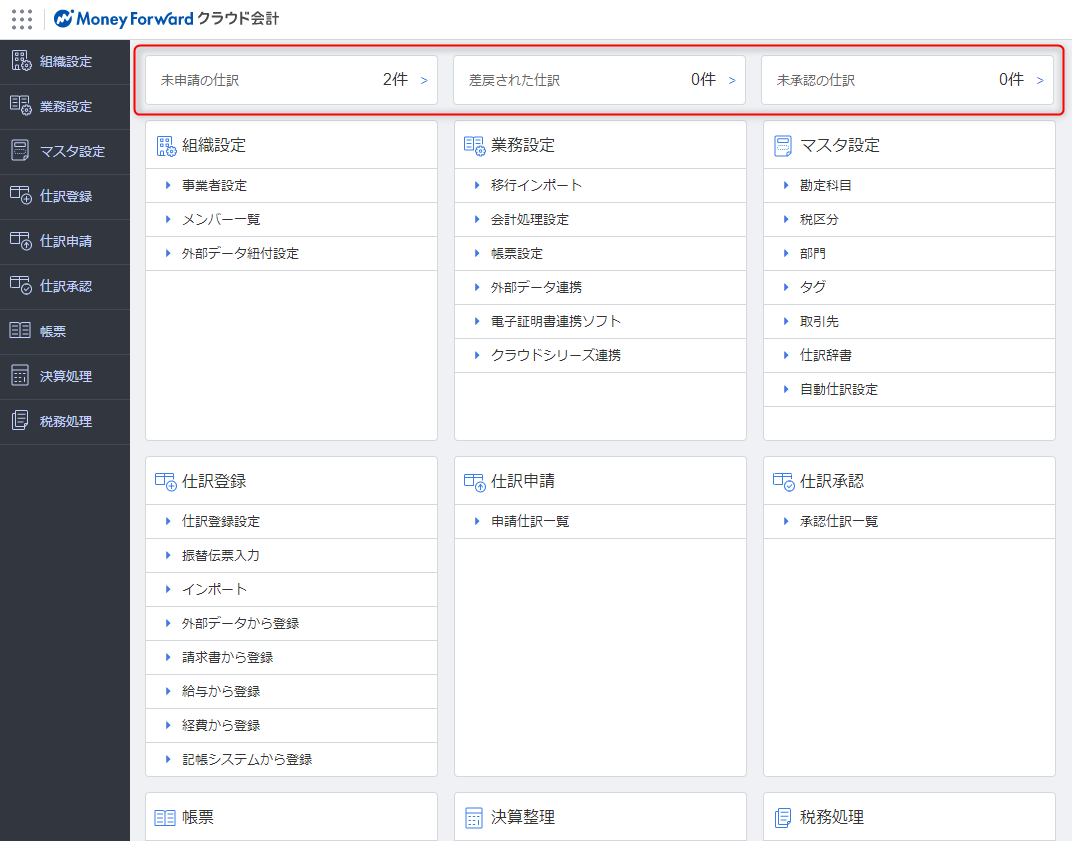Select 仕訳申請 text in sidebar menu
This screenshot has height=841, width=1072.
coord(66,241)
